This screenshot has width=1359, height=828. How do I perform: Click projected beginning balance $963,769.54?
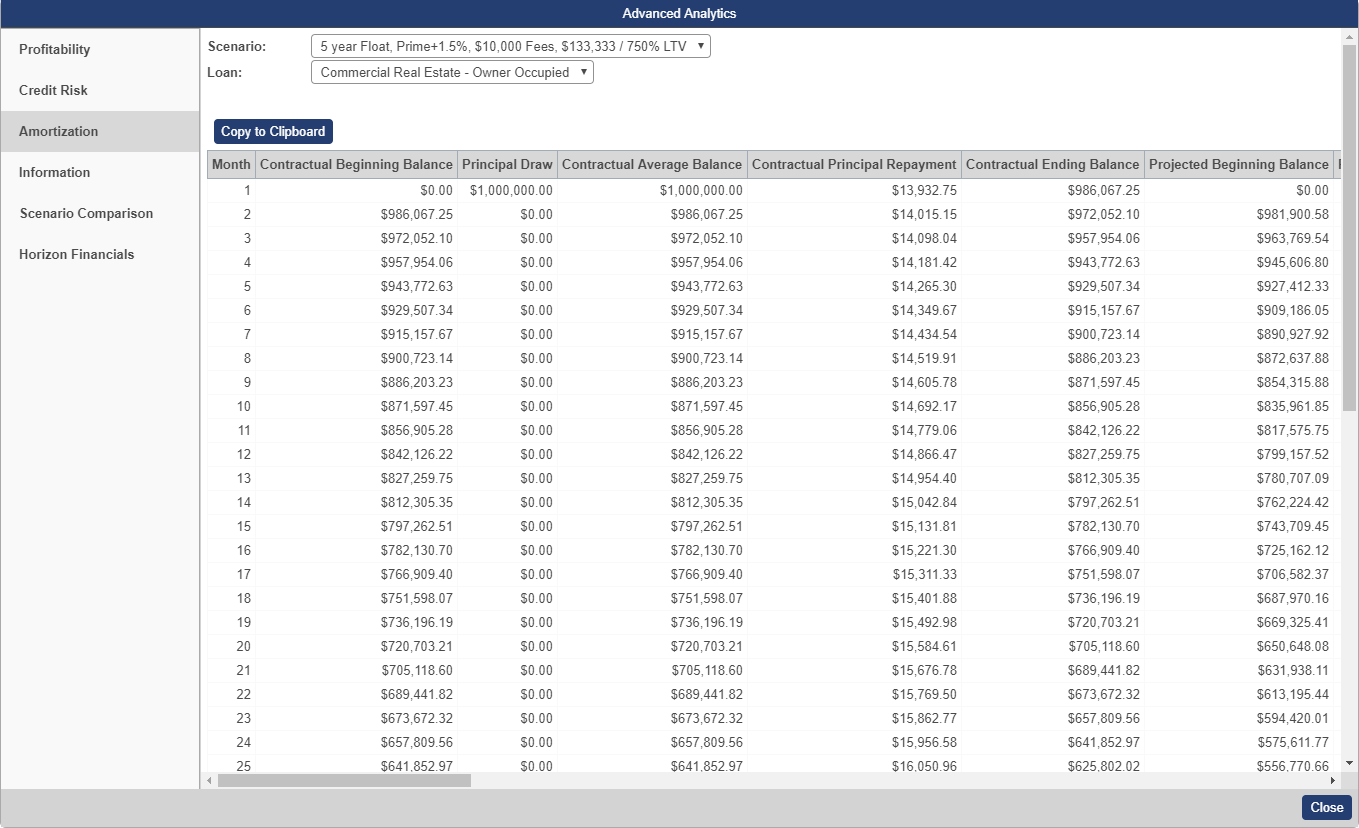[x=1239, y=238]
